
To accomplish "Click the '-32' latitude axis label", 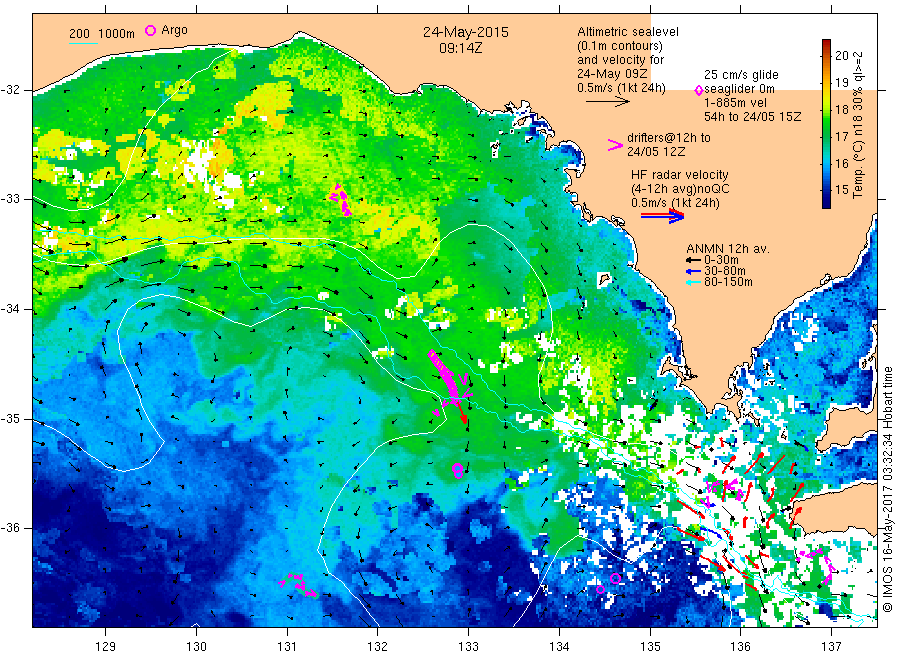I will point(11,90).
